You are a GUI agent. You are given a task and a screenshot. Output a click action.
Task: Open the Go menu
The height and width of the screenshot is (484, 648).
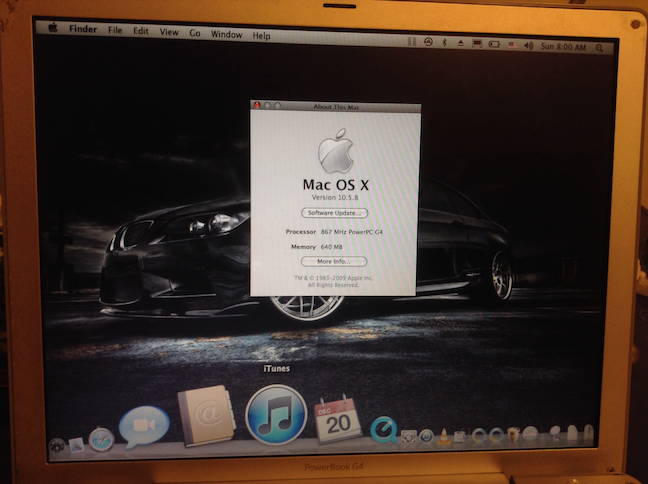coord(195,33)
